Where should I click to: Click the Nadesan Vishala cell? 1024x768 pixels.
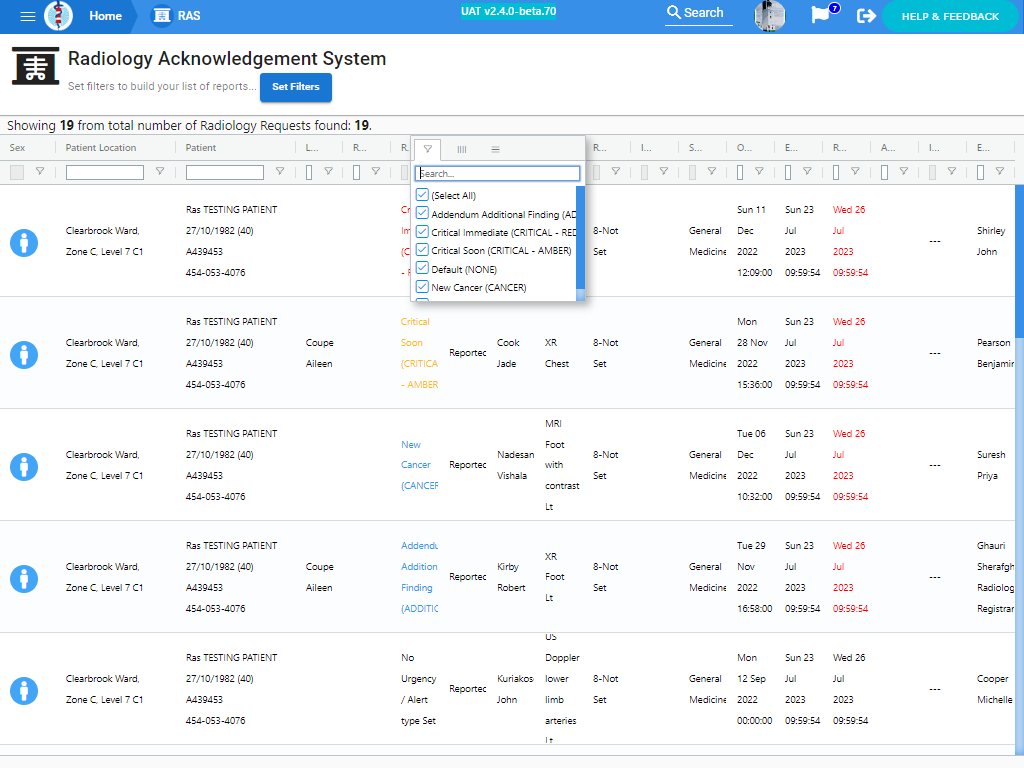click(515, 465)
